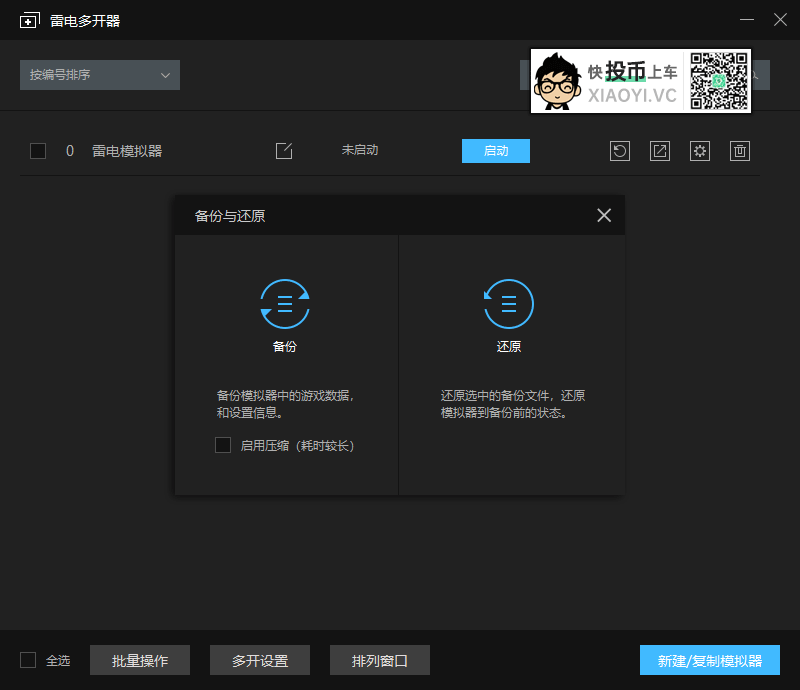Close the 备份与还原 dialog

pyautogui.click(x=604, y=215)
